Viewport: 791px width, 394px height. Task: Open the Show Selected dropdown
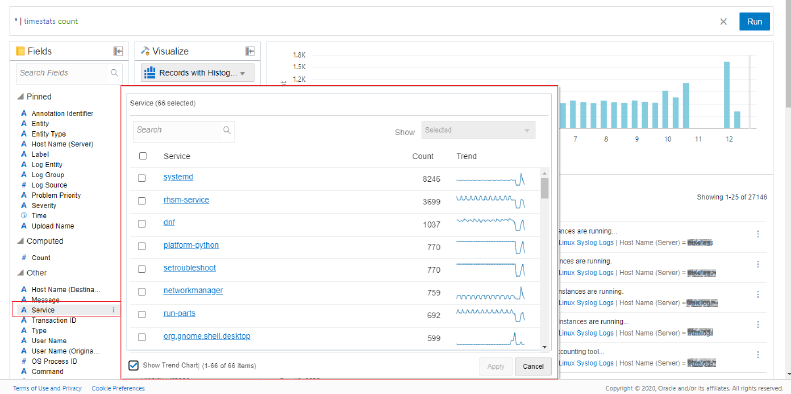[478, 130]
